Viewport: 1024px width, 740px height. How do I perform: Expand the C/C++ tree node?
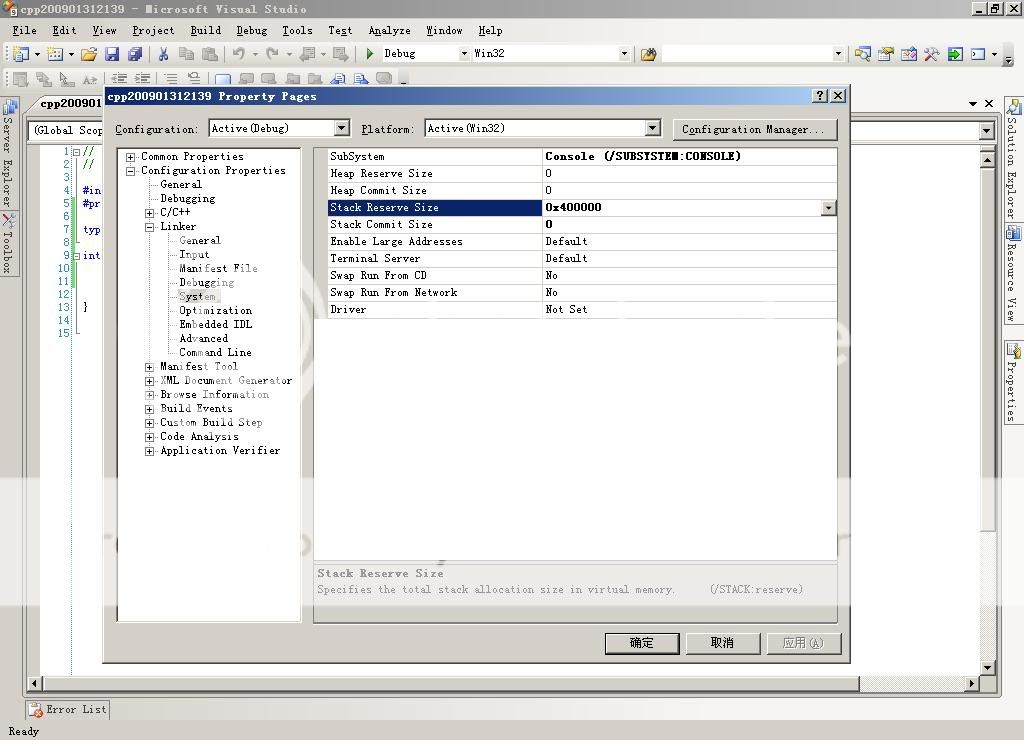coord(150,213)
